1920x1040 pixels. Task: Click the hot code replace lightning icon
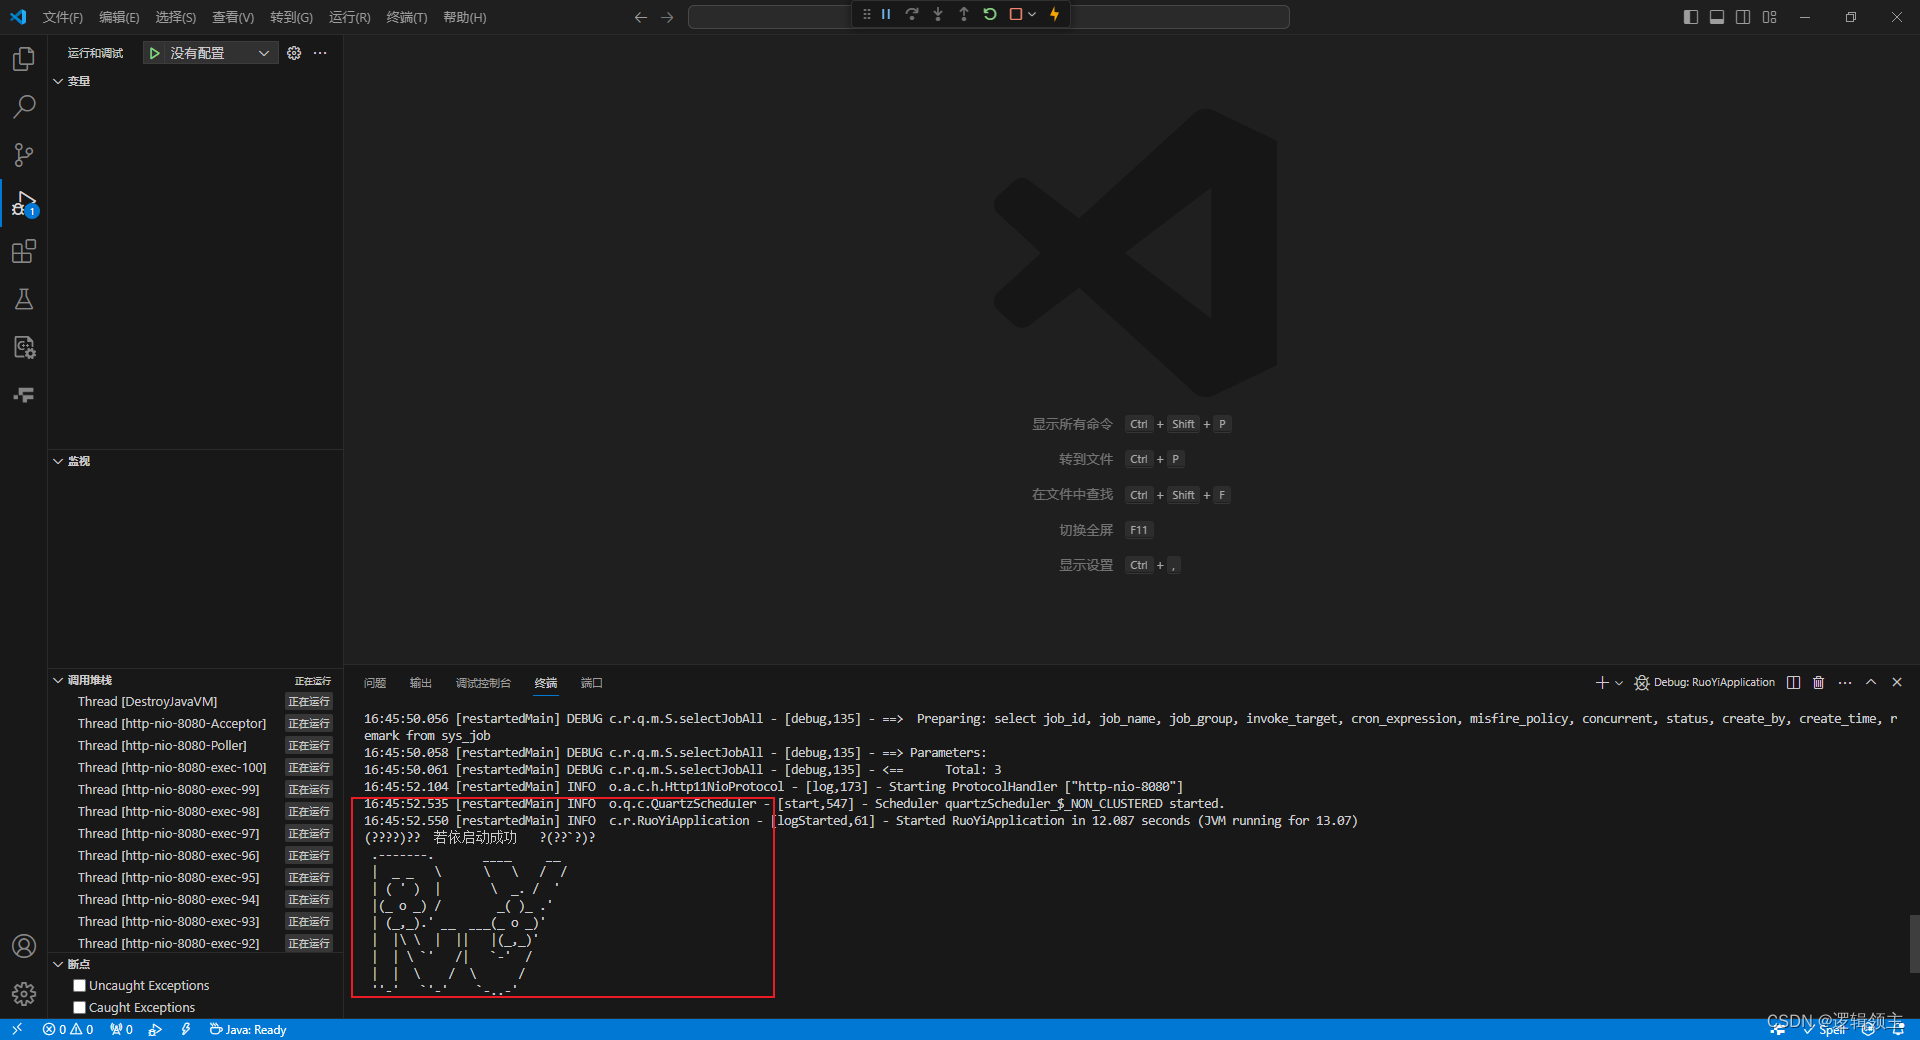pyautogui.click(x=1054, y=14)
